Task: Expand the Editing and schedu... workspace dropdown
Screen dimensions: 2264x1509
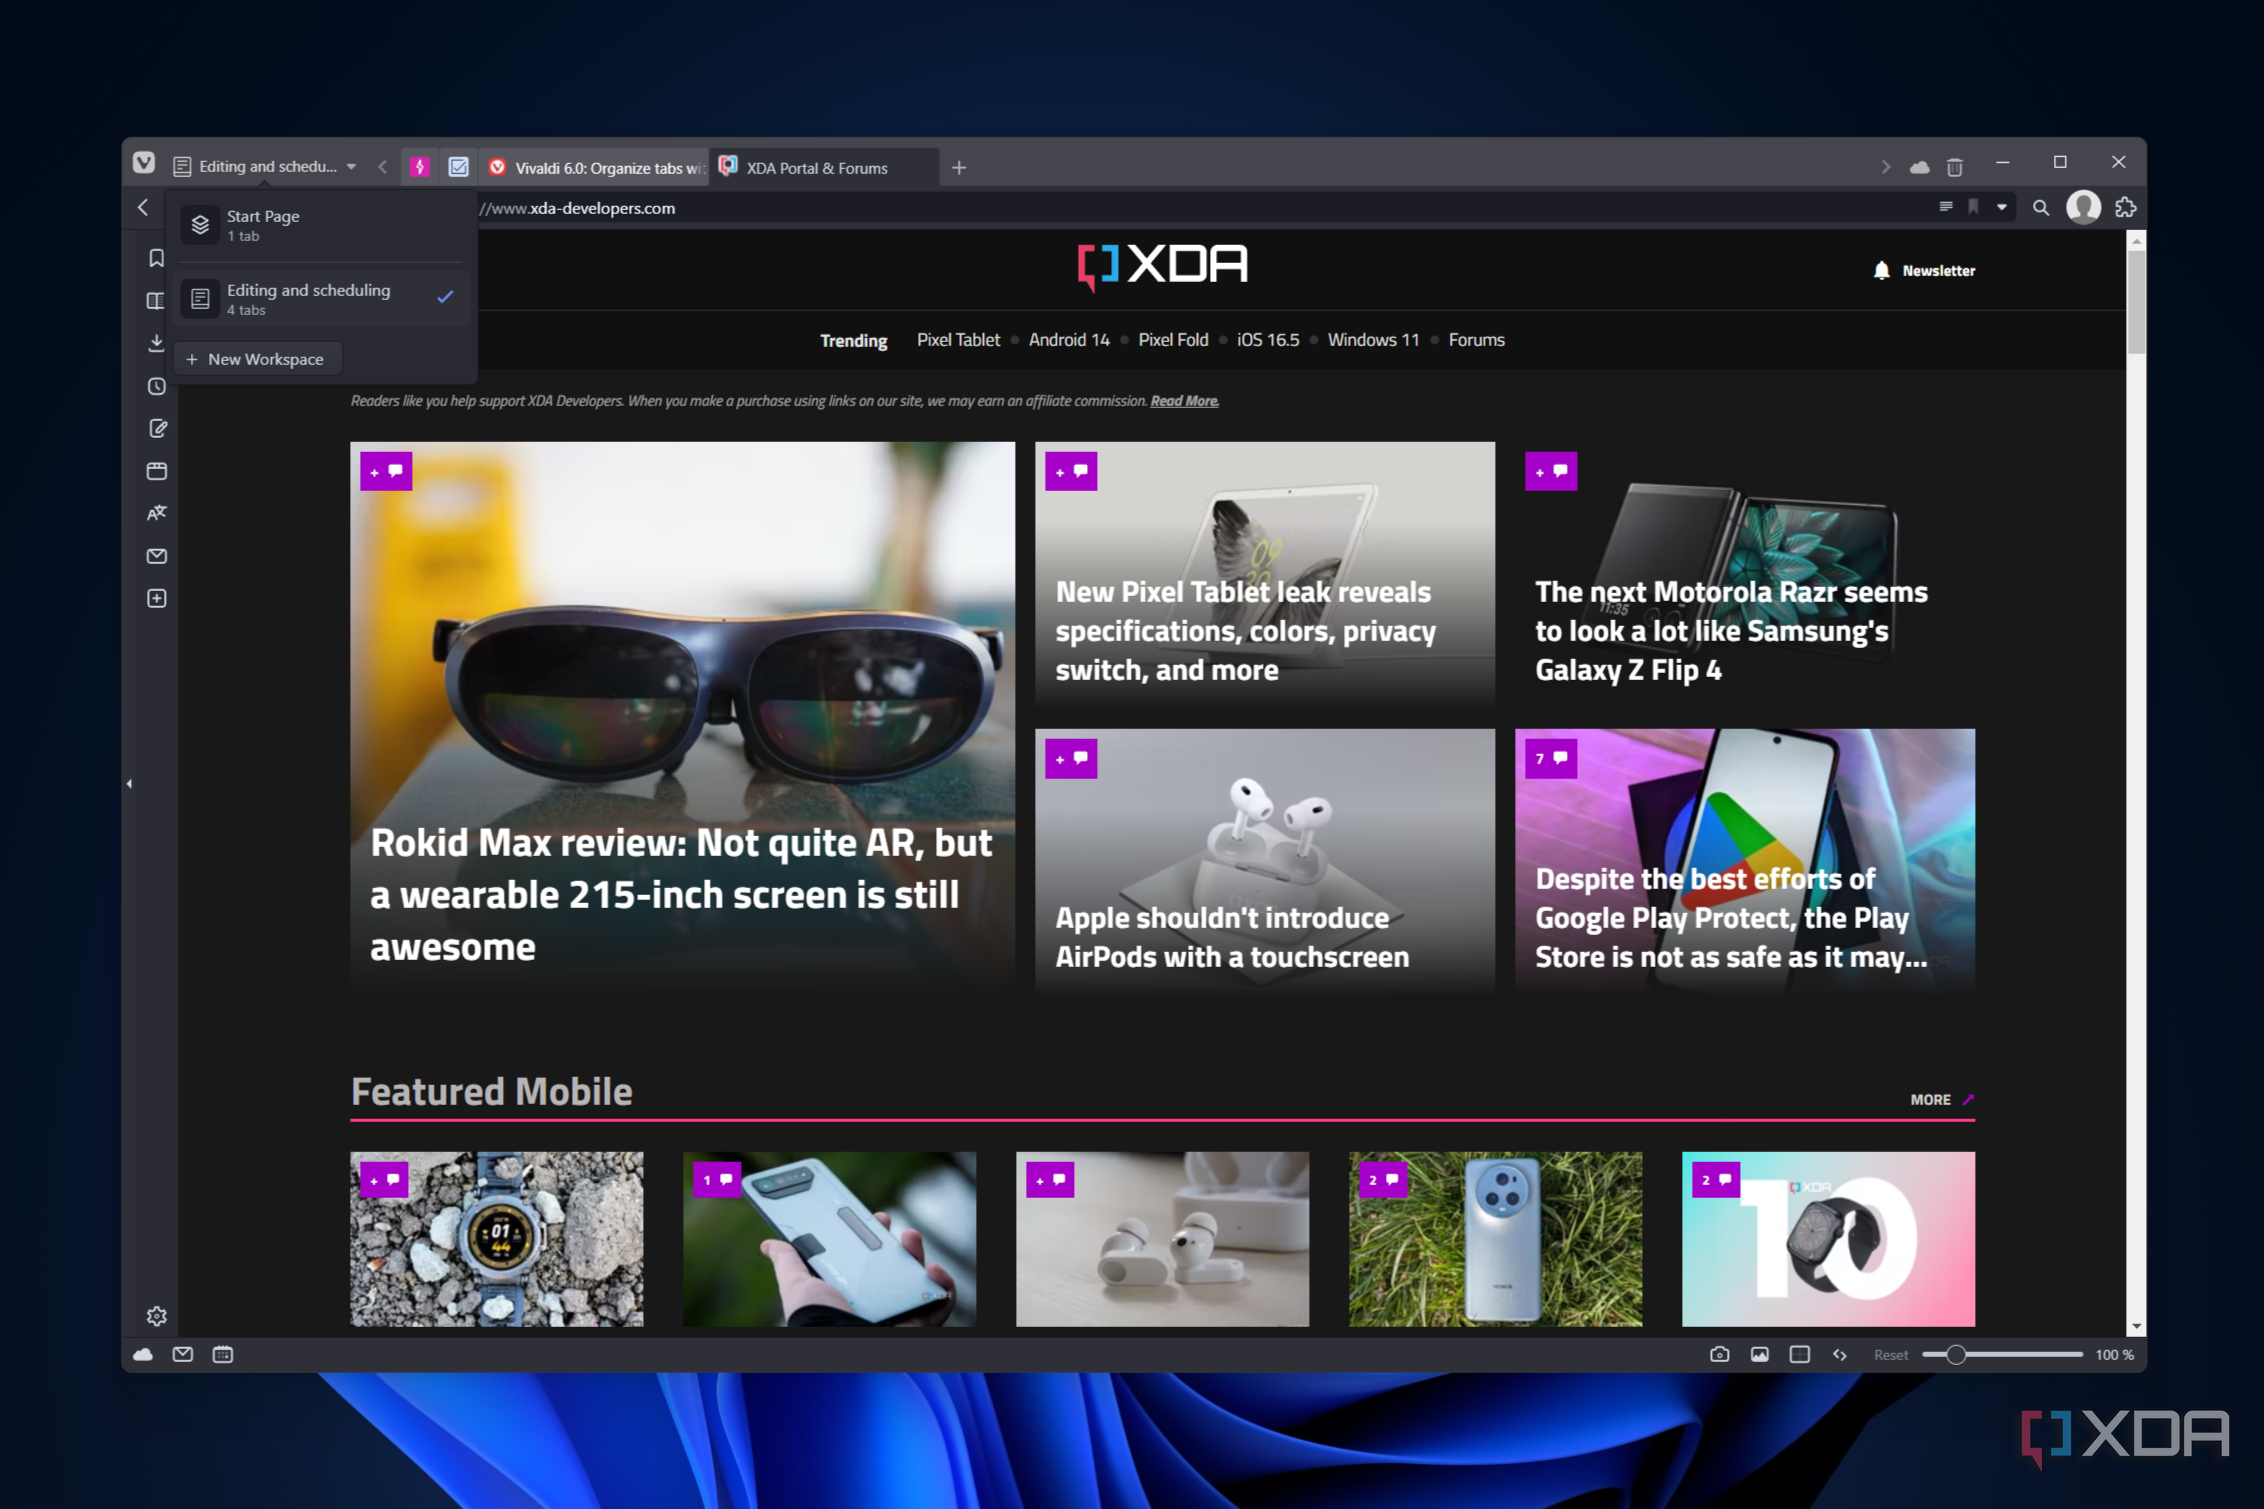Action: 266,166
